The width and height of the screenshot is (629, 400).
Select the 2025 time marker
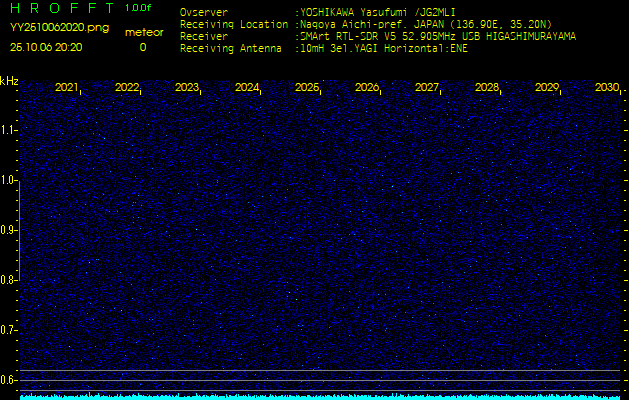click(306, 88)
